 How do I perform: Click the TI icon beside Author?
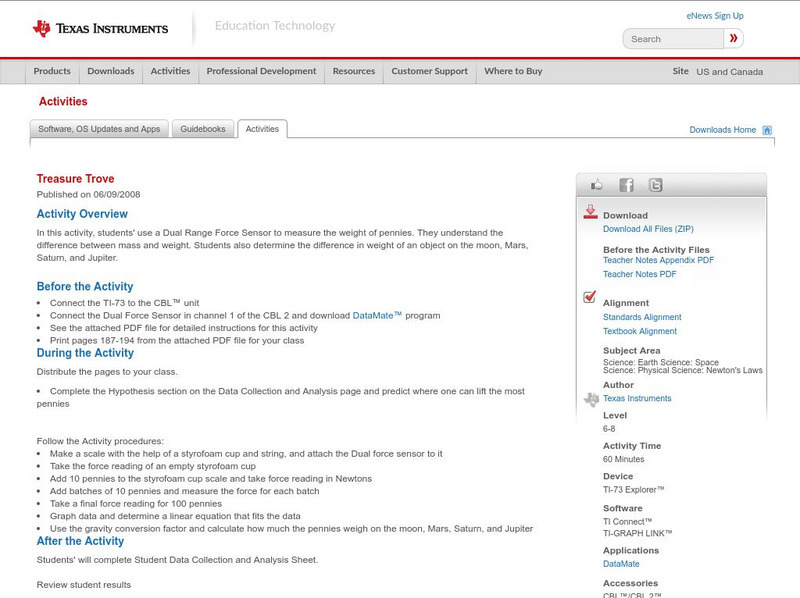point(591,399)
